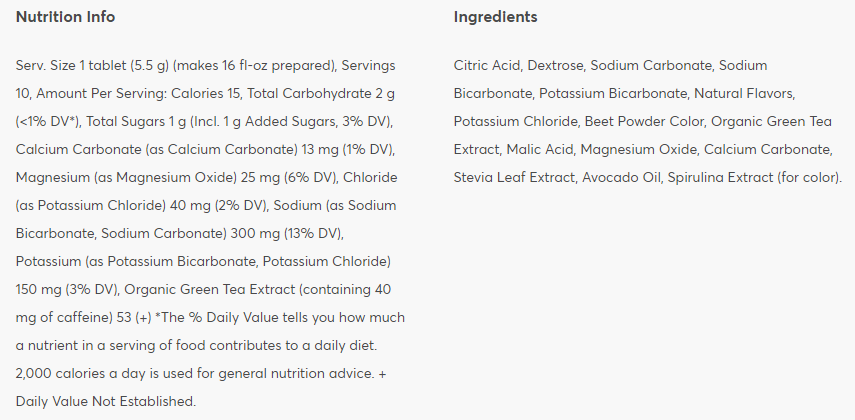Click the Nutrition Info heading
Image resolution: width=855 pixels, height=420 pixels.
[x=65, y=17]
